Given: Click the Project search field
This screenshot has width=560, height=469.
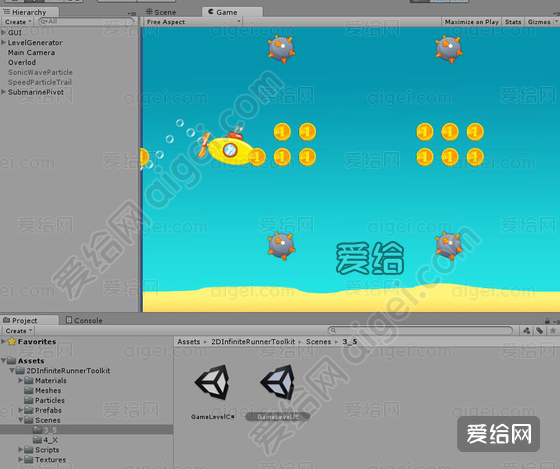Looking at the screenshot, I should click(x=420, y=331).
